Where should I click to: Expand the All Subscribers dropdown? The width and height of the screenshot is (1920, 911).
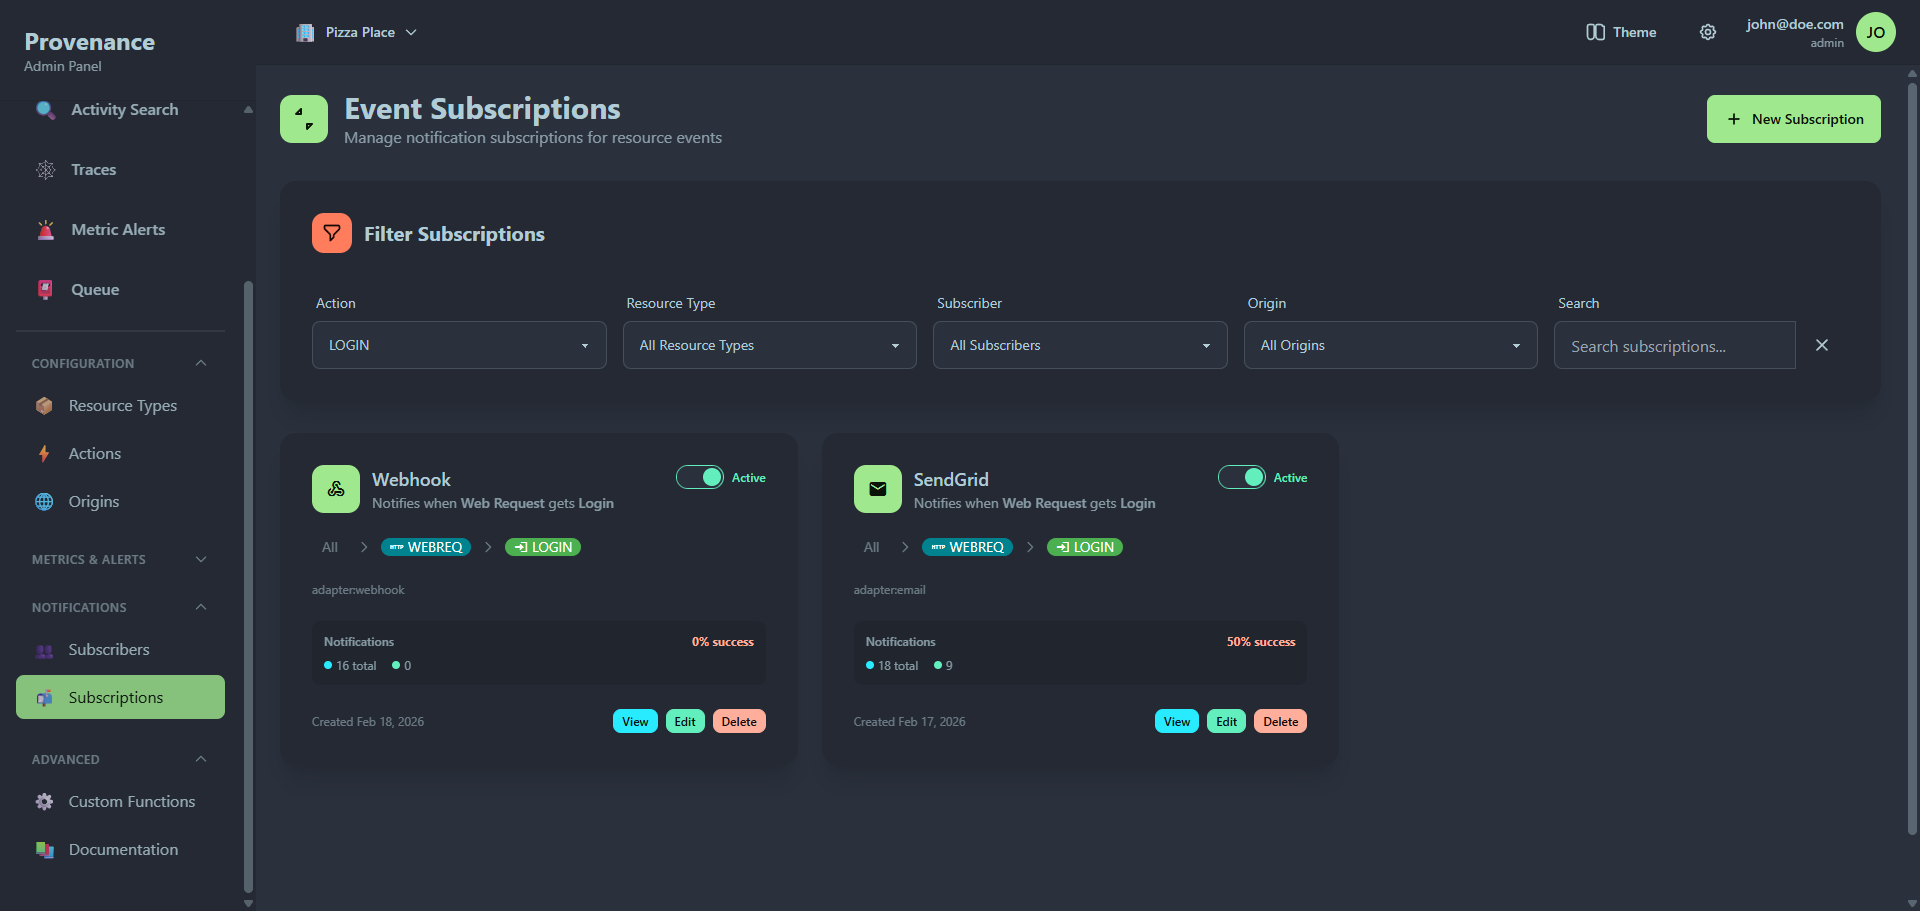pos(1079,344)
